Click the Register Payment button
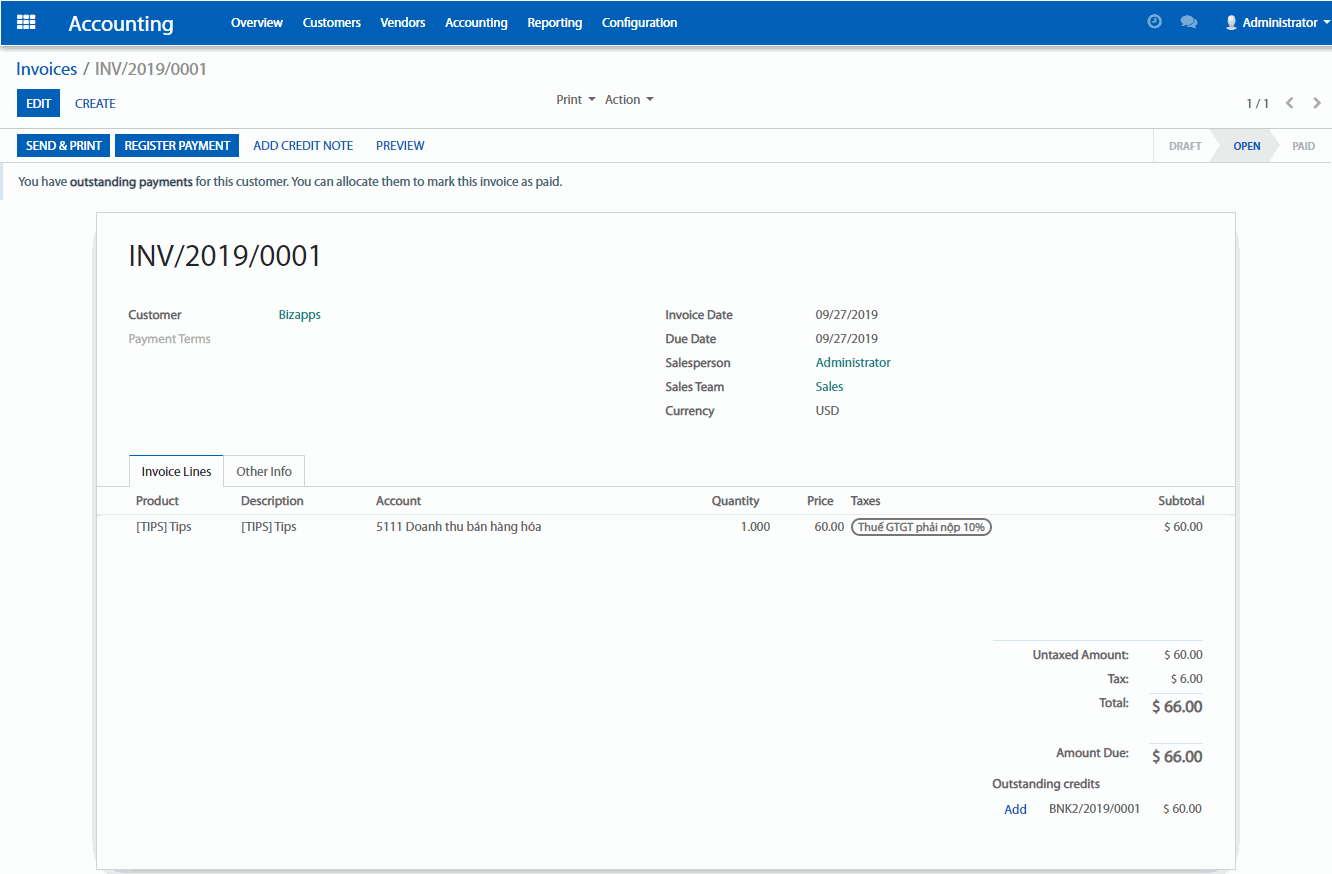Screen dimensions: 1332x874 pos(177,145)
